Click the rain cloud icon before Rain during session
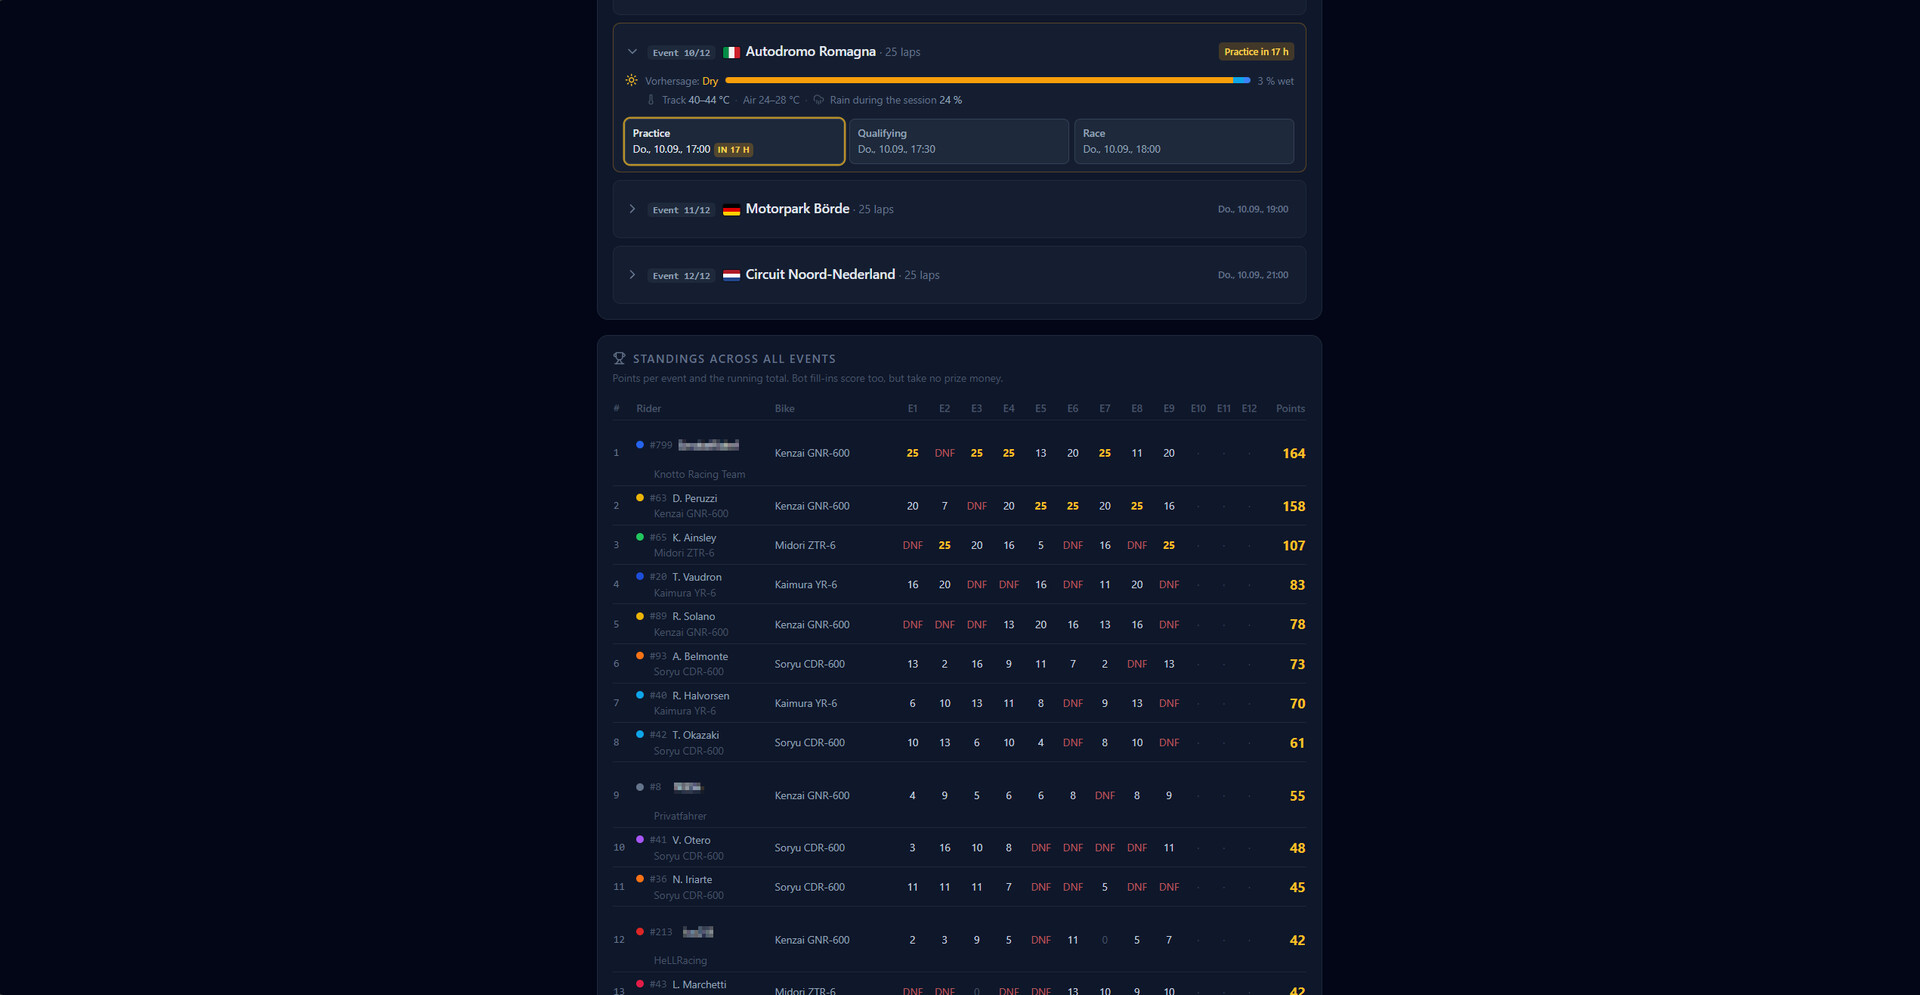The width and height of the screenshot is (1920, 995). click(x=818, y=100)
